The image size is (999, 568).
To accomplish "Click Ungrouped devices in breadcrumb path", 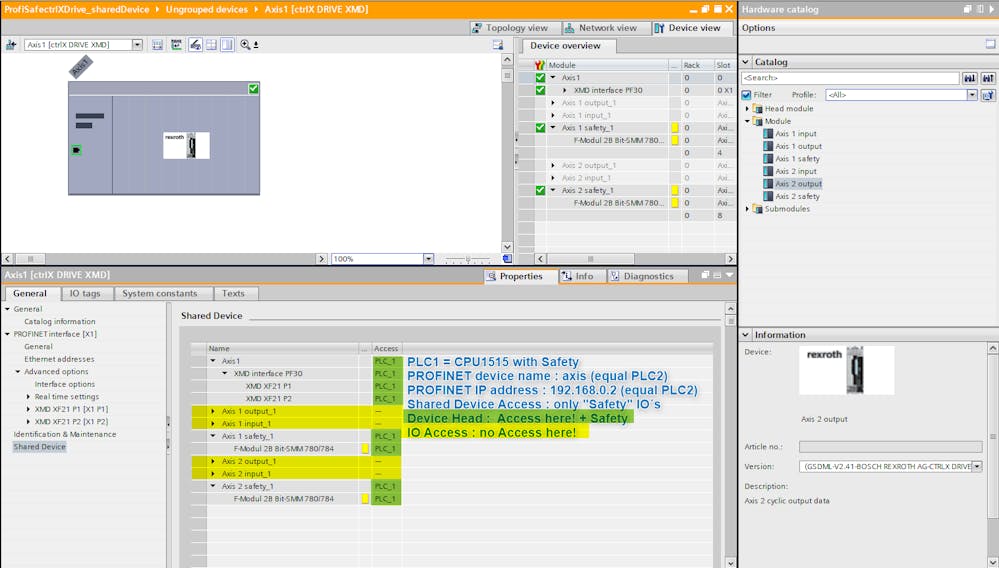I will [207, 10].
